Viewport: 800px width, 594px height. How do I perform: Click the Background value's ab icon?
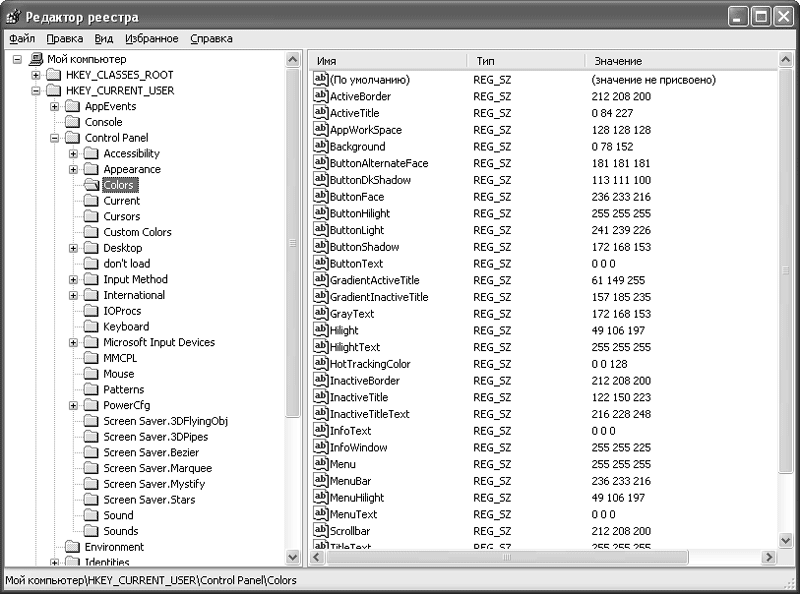(321, 146)
